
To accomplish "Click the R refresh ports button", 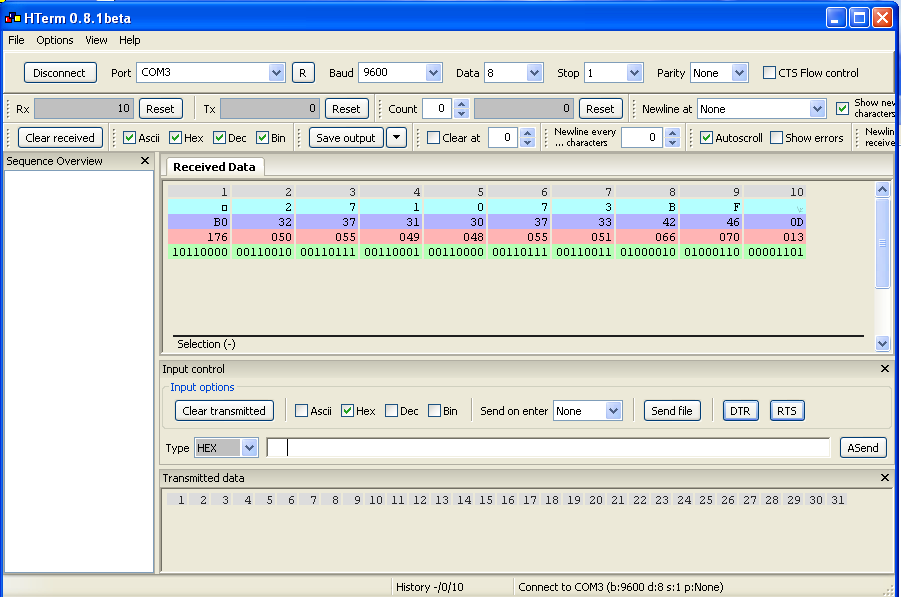I will [x=303, y=73].
